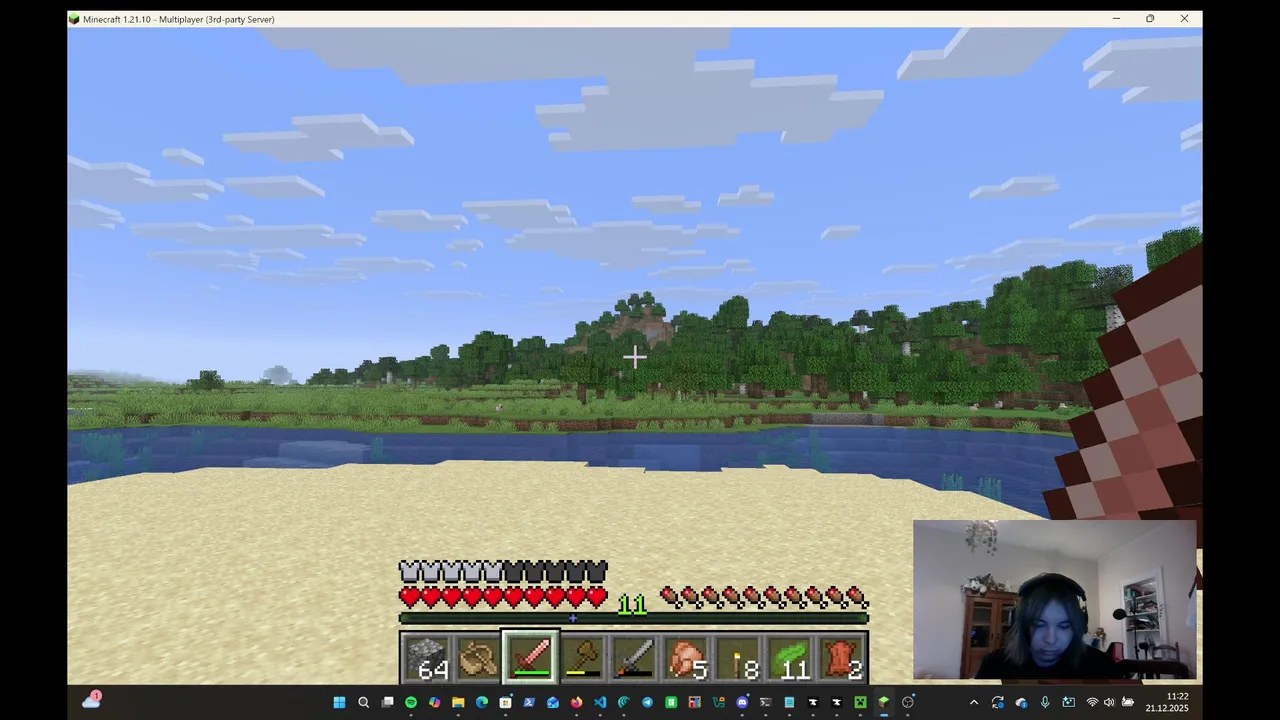Click the red hearts health bar

[503, 597]
